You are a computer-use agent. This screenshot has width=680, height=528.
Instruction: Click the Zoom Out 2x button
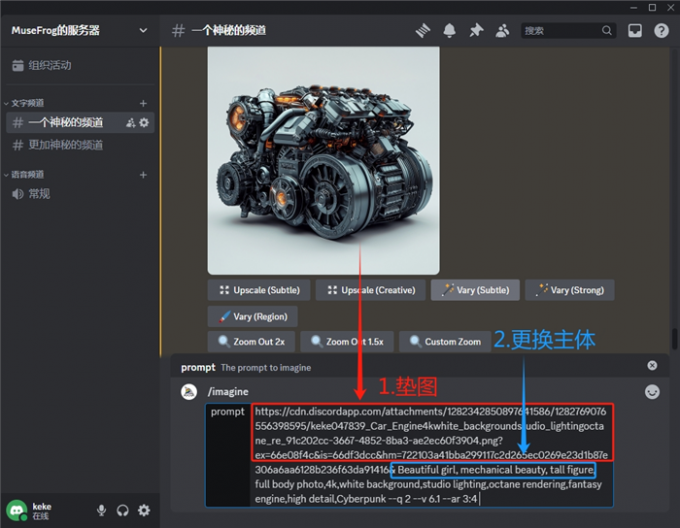(251, 342)
